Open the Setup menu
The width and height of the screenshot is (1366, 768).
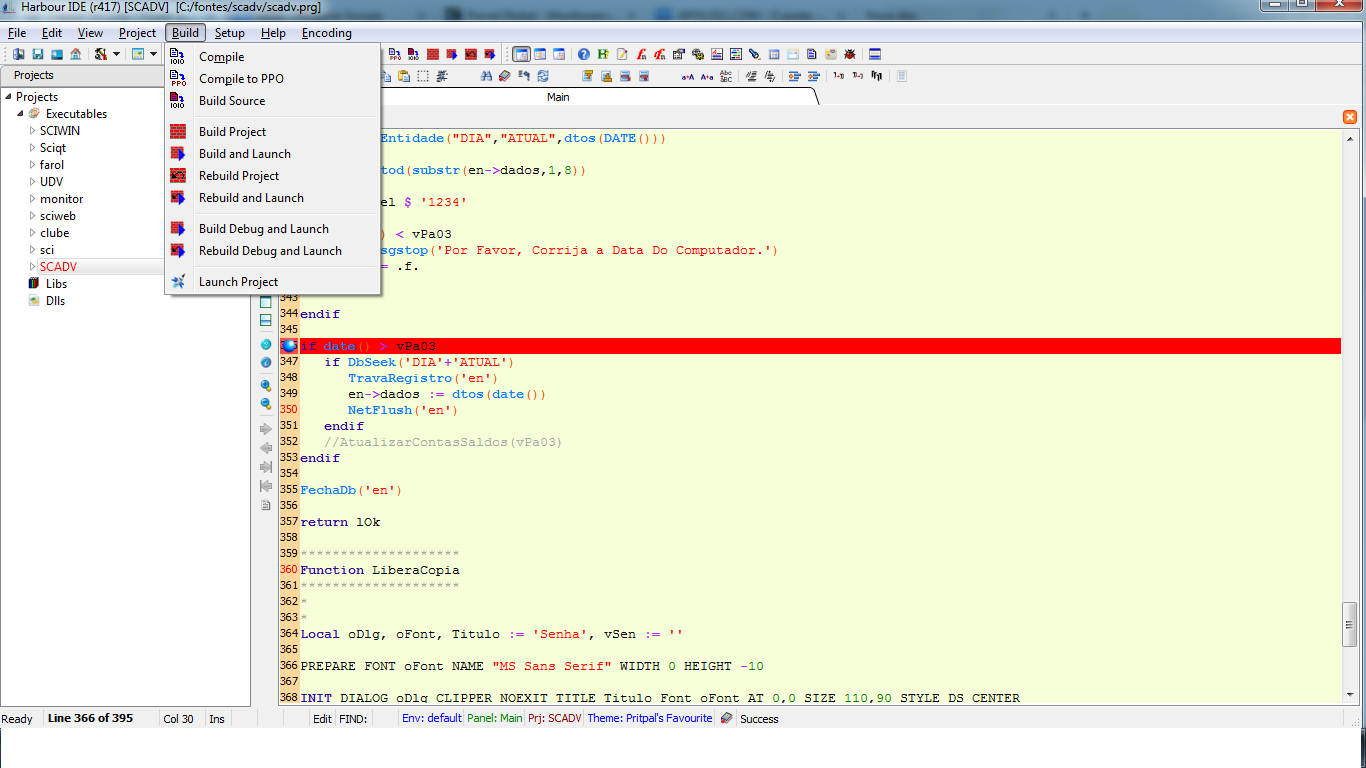click(x=229, y=33)
